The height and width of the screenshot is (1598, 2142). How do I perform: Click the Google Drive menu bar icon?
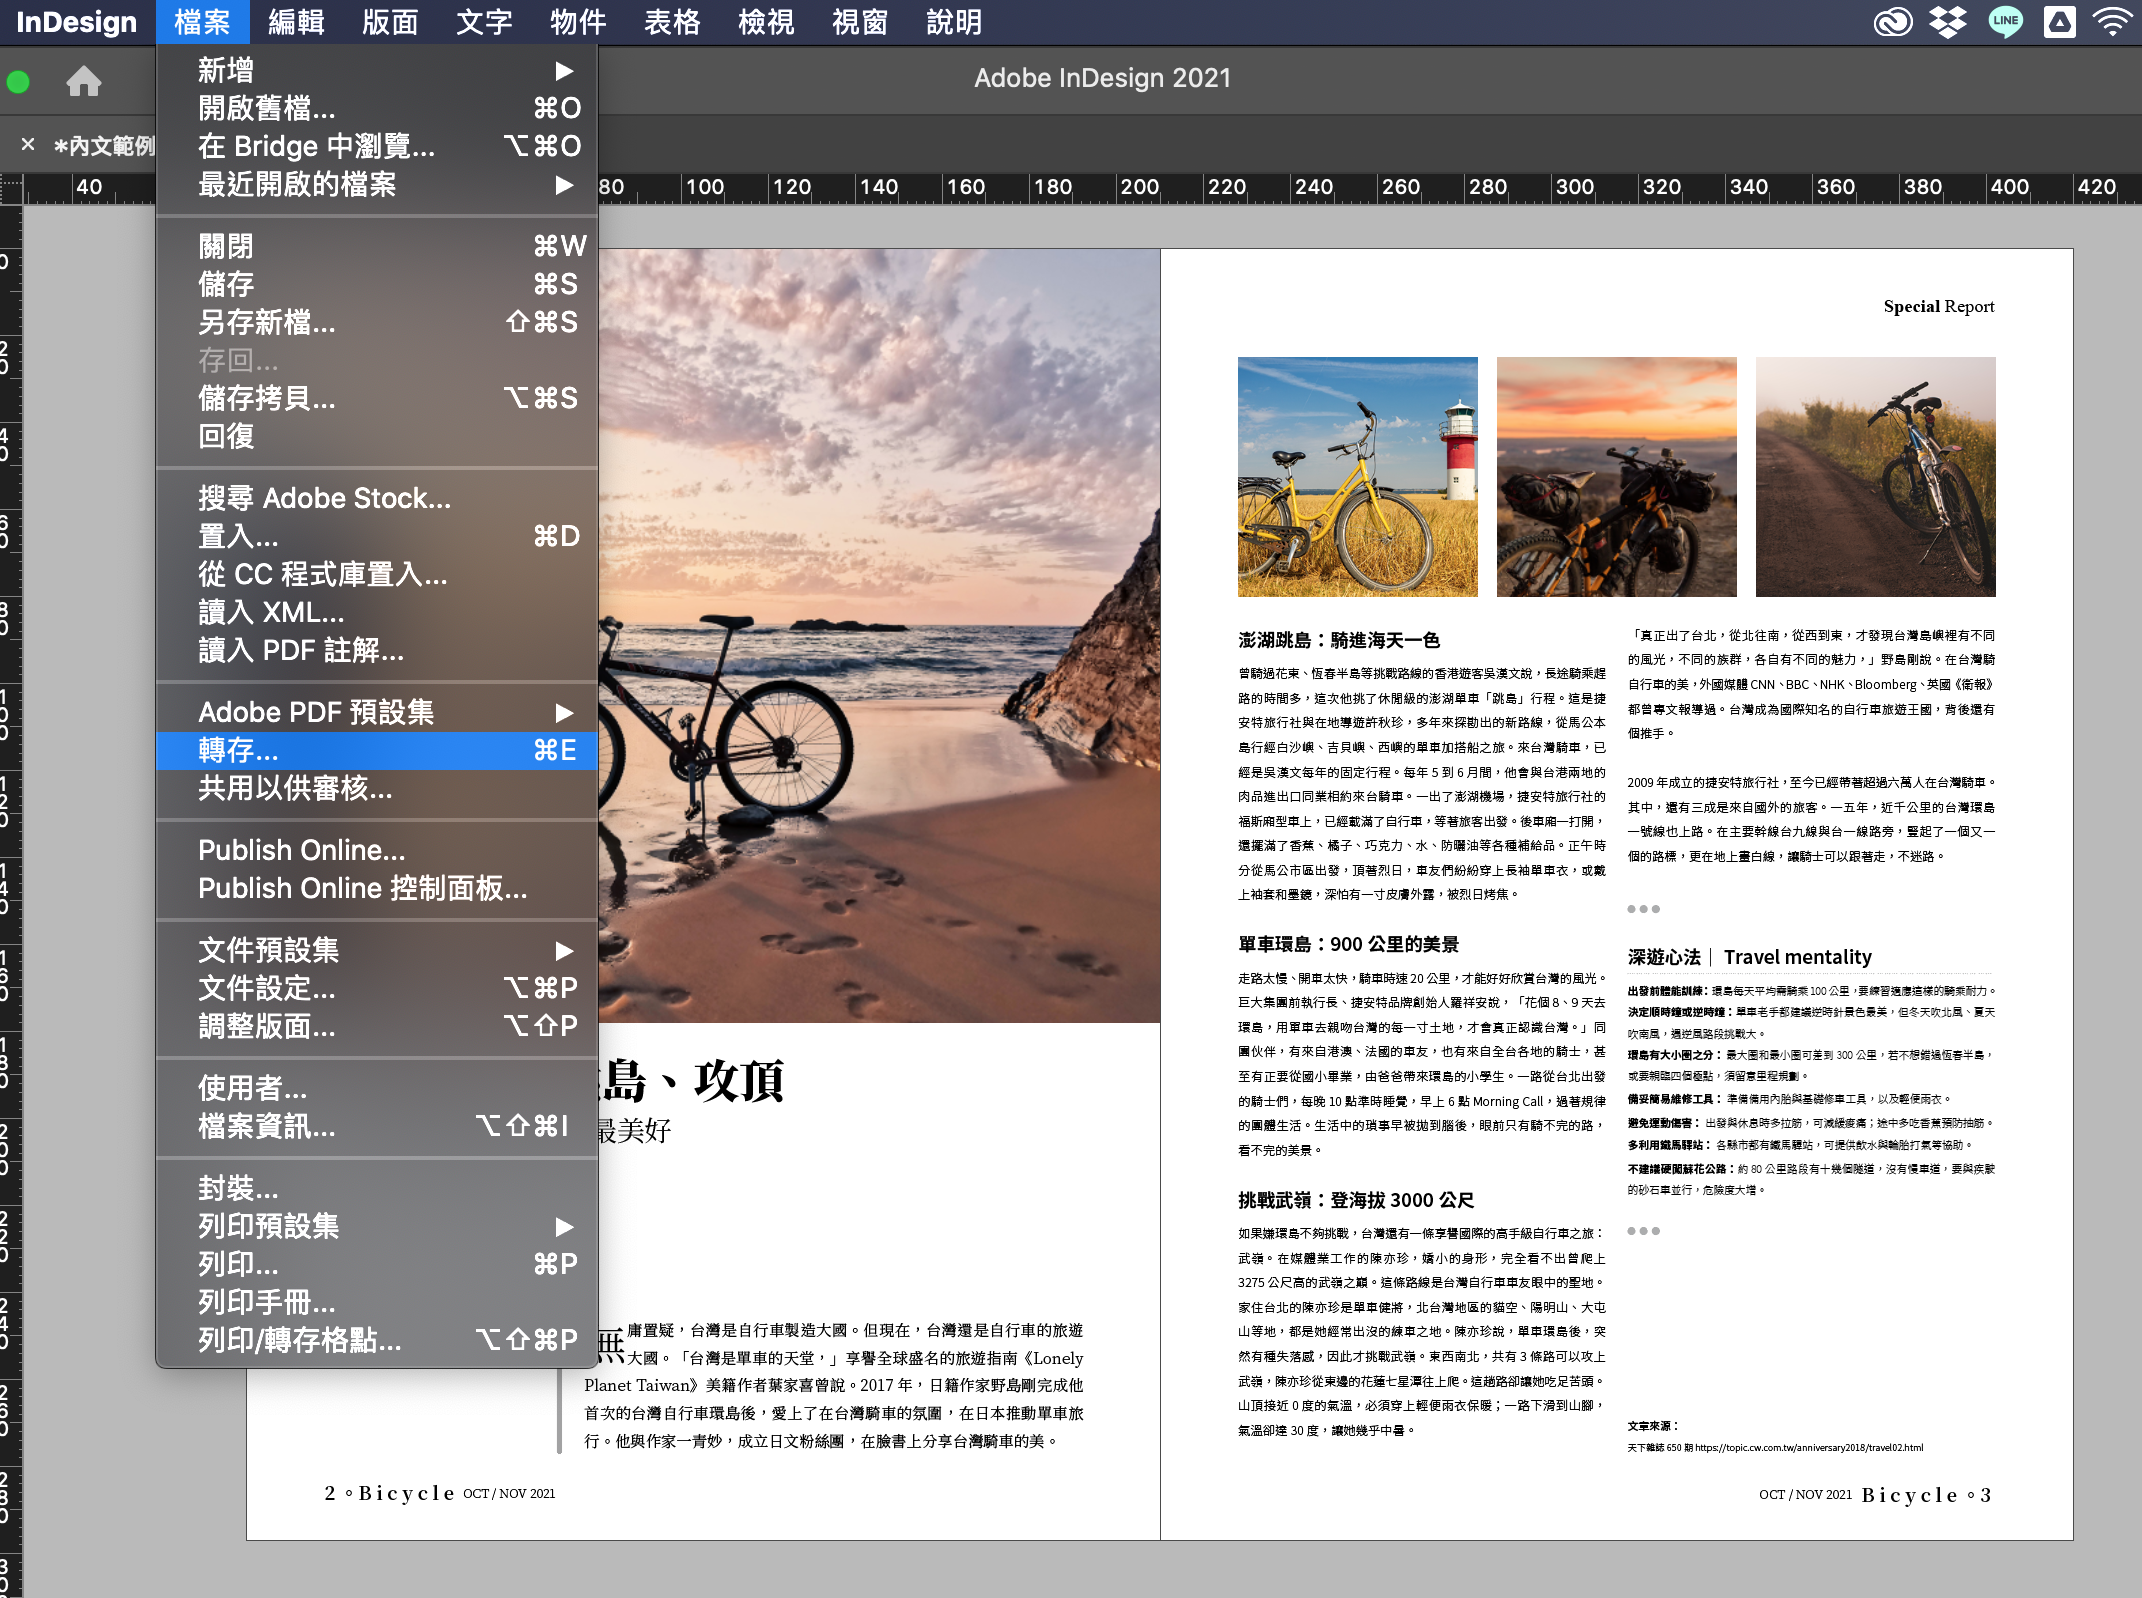pyautogui.click(x=2059, y=21)
